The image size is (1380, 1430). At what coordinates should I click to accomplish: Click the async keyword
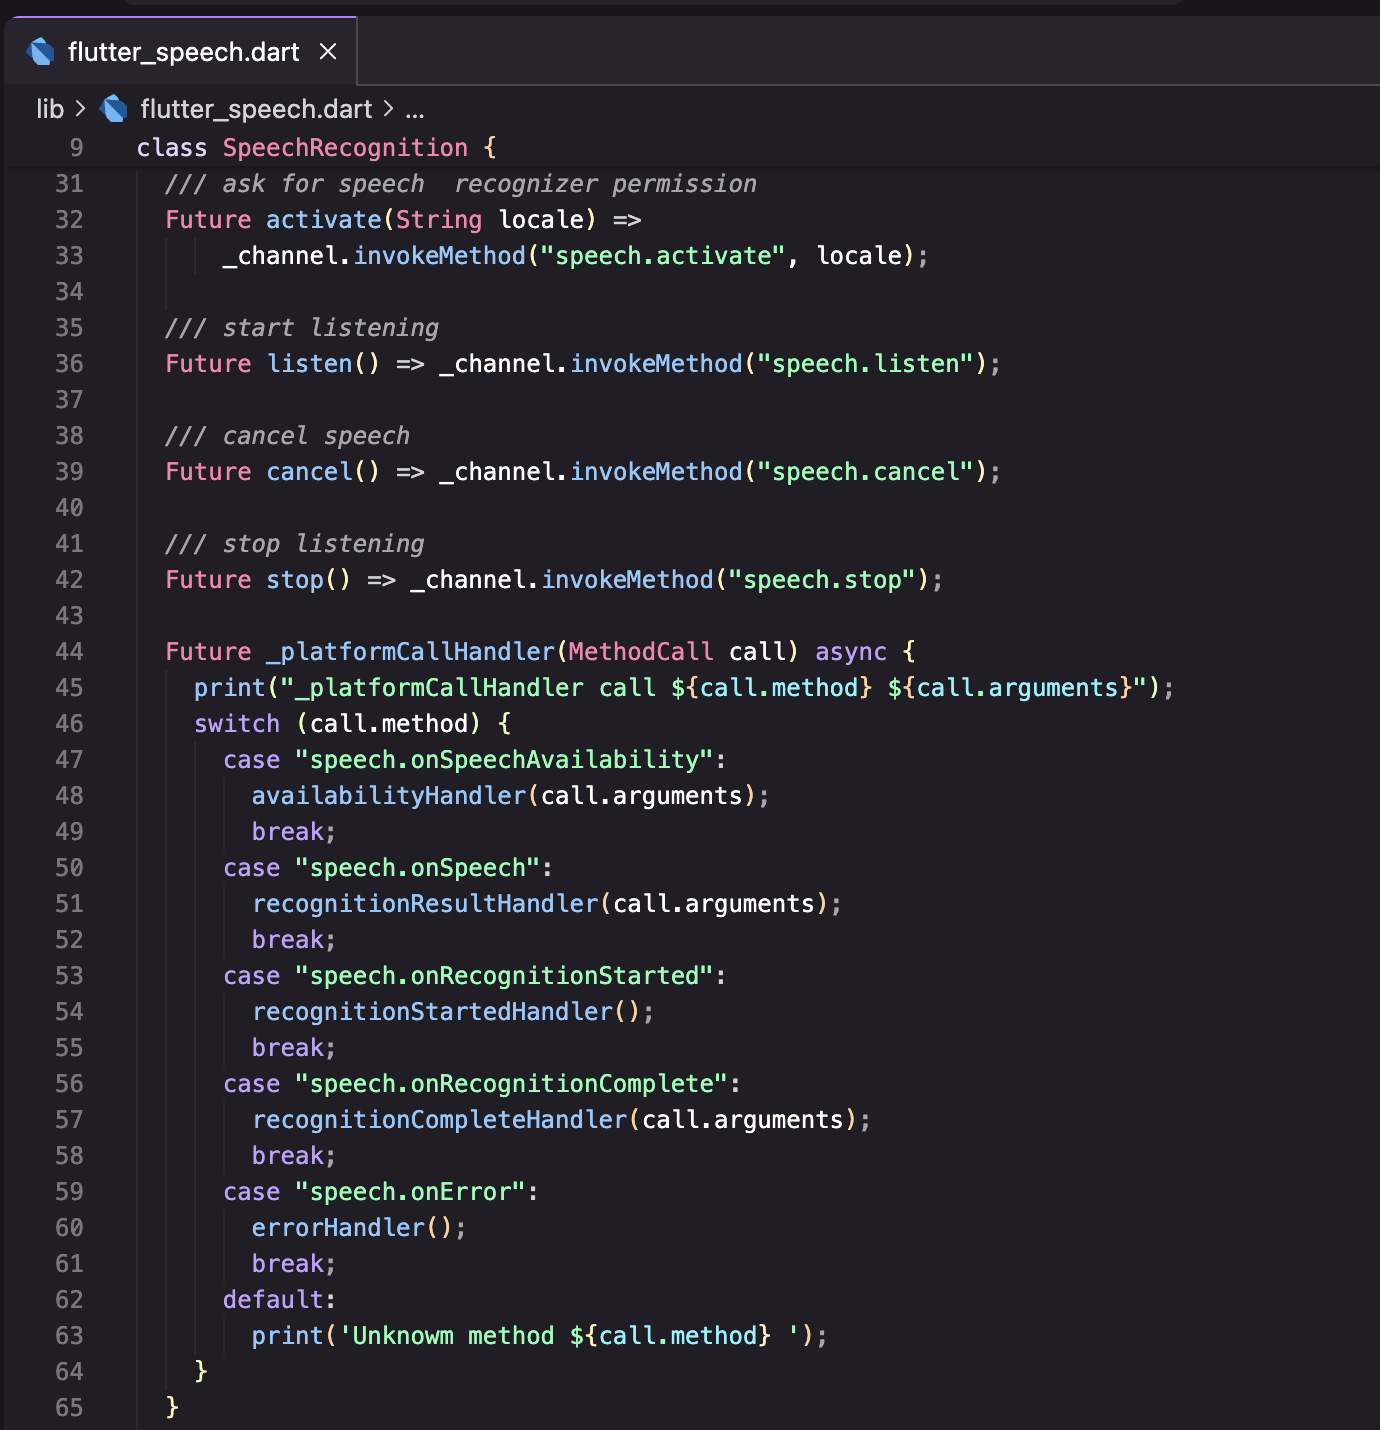[851, 652]
